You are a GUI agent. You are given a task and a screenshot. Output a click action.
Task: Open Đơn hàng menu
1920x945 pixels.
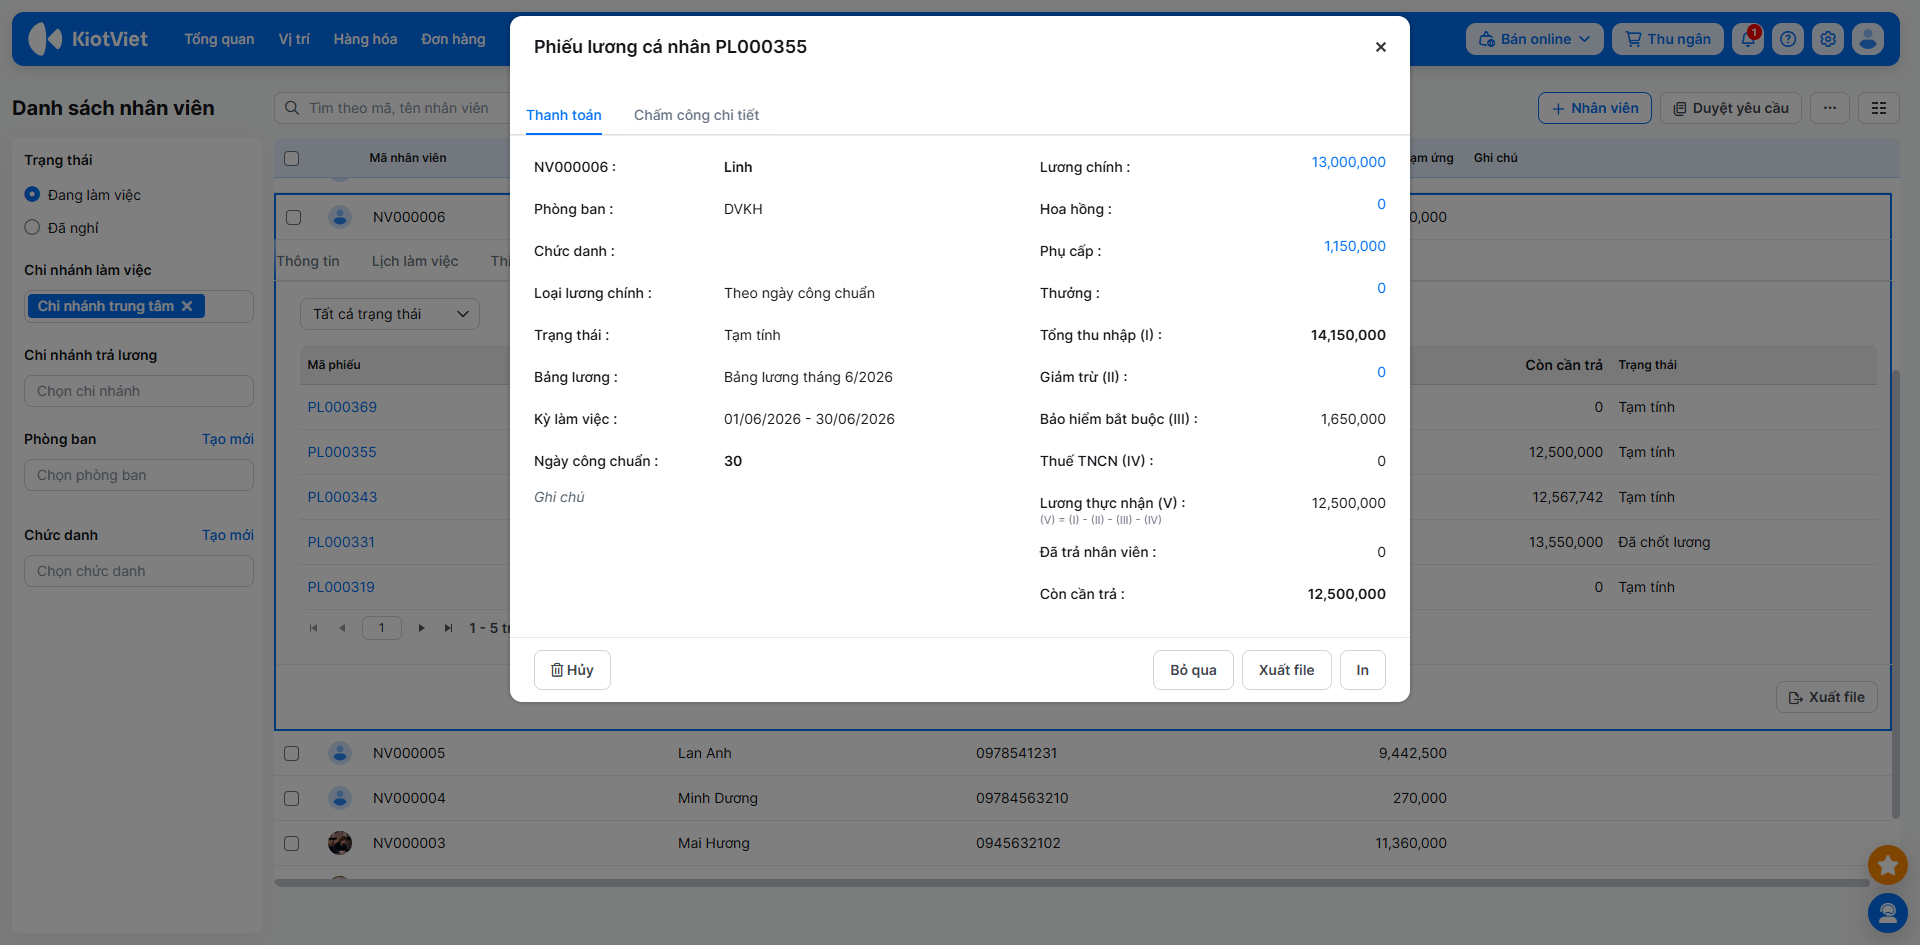(x=453, y=39)
